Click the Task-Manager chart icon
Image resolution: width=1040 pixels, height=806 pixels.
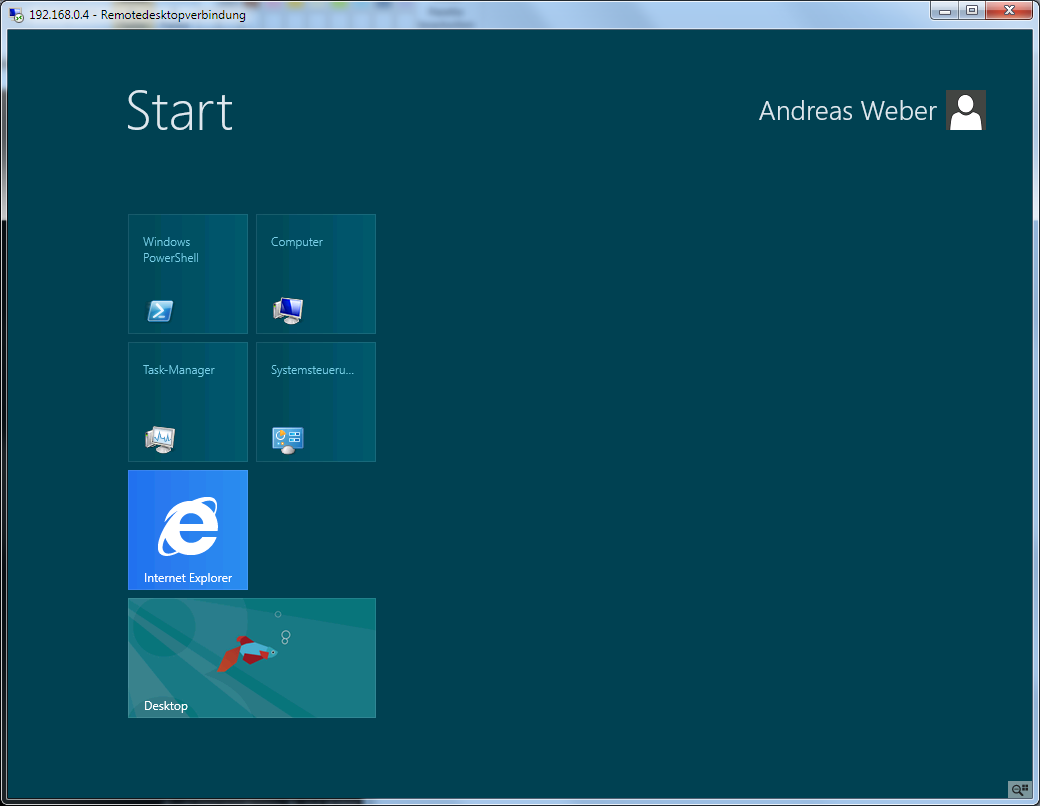click(x=160, y=439)
